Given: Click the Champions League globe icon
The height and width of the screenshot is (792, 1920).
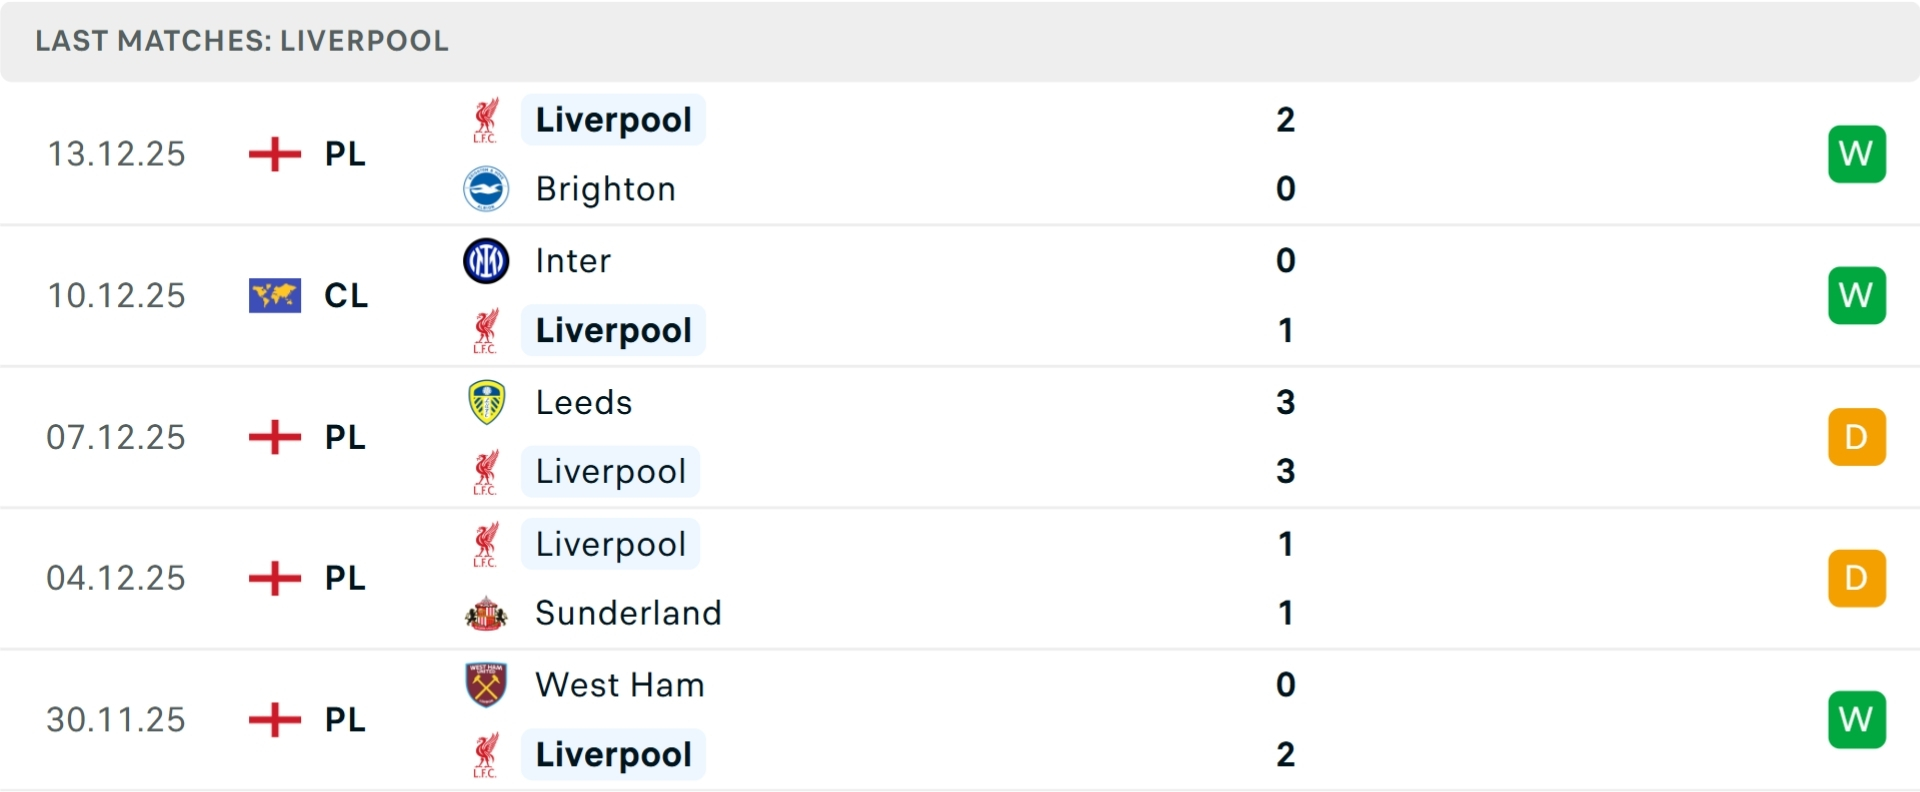Looking at the screenshot, I should pyautogui.click(x=274, y=295).
